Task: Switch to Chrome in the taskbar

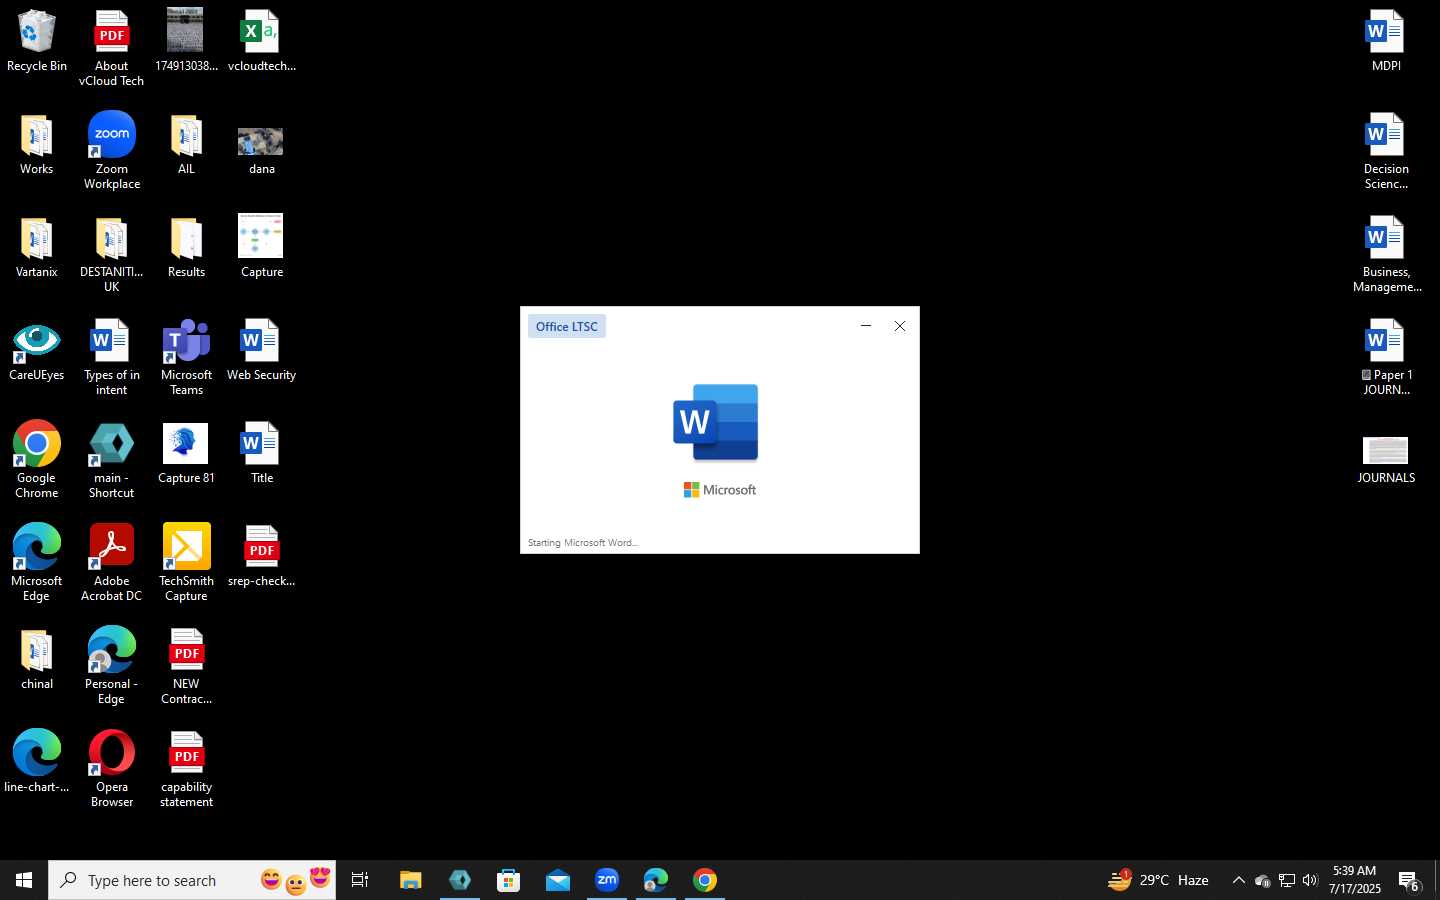Action: click(705, 880)
